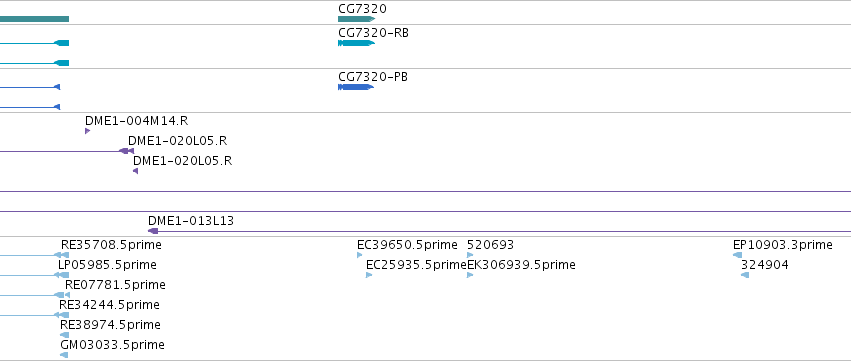Click the DME1-004M14.R arrow marker

[x=87, y=131]
